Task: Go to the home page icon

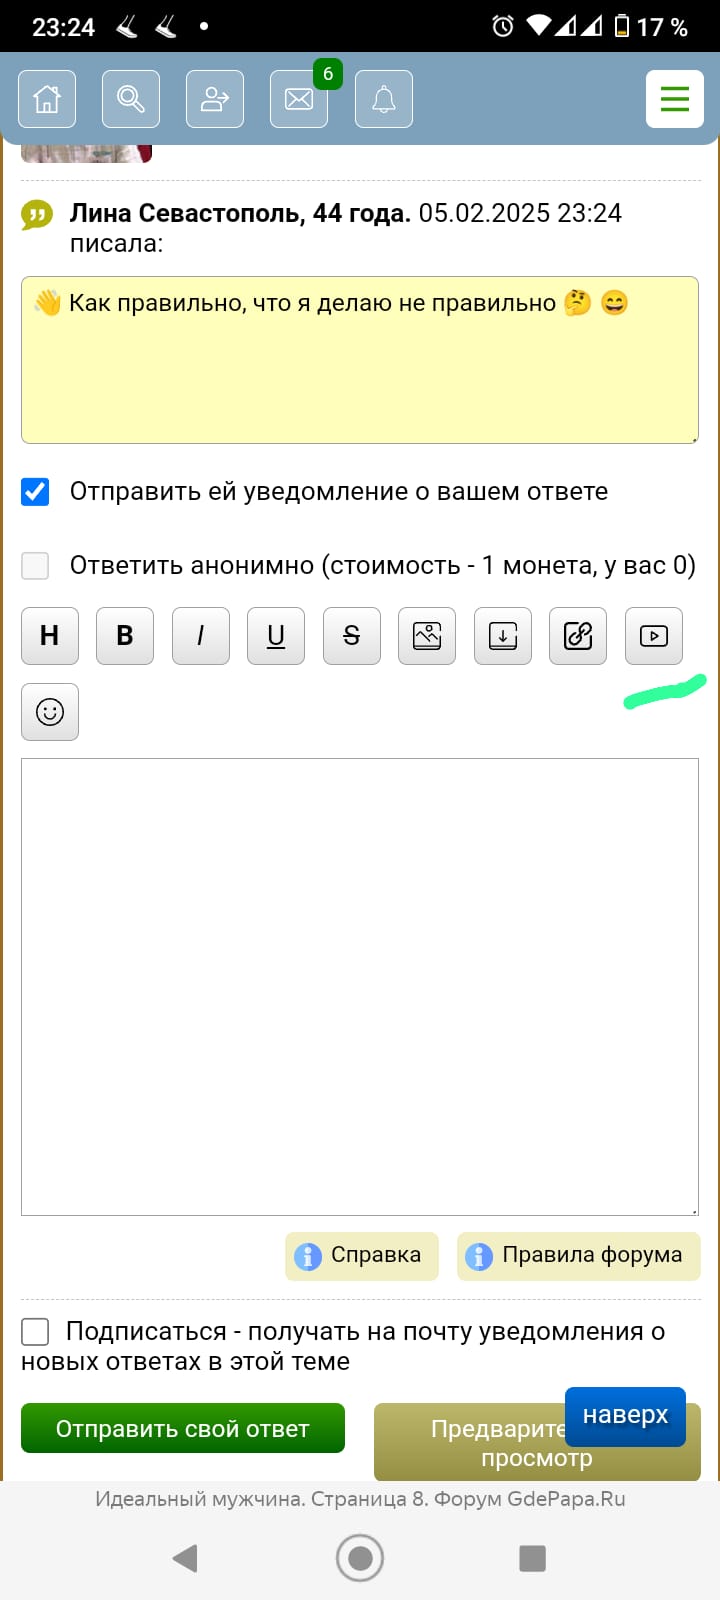Action: 47,99
